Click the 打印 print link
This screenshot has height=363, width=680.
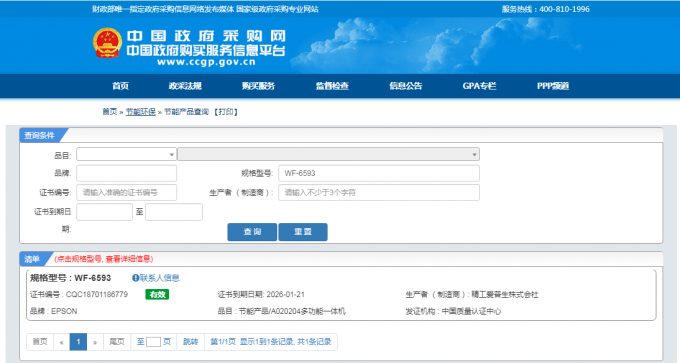pos(226,112)
